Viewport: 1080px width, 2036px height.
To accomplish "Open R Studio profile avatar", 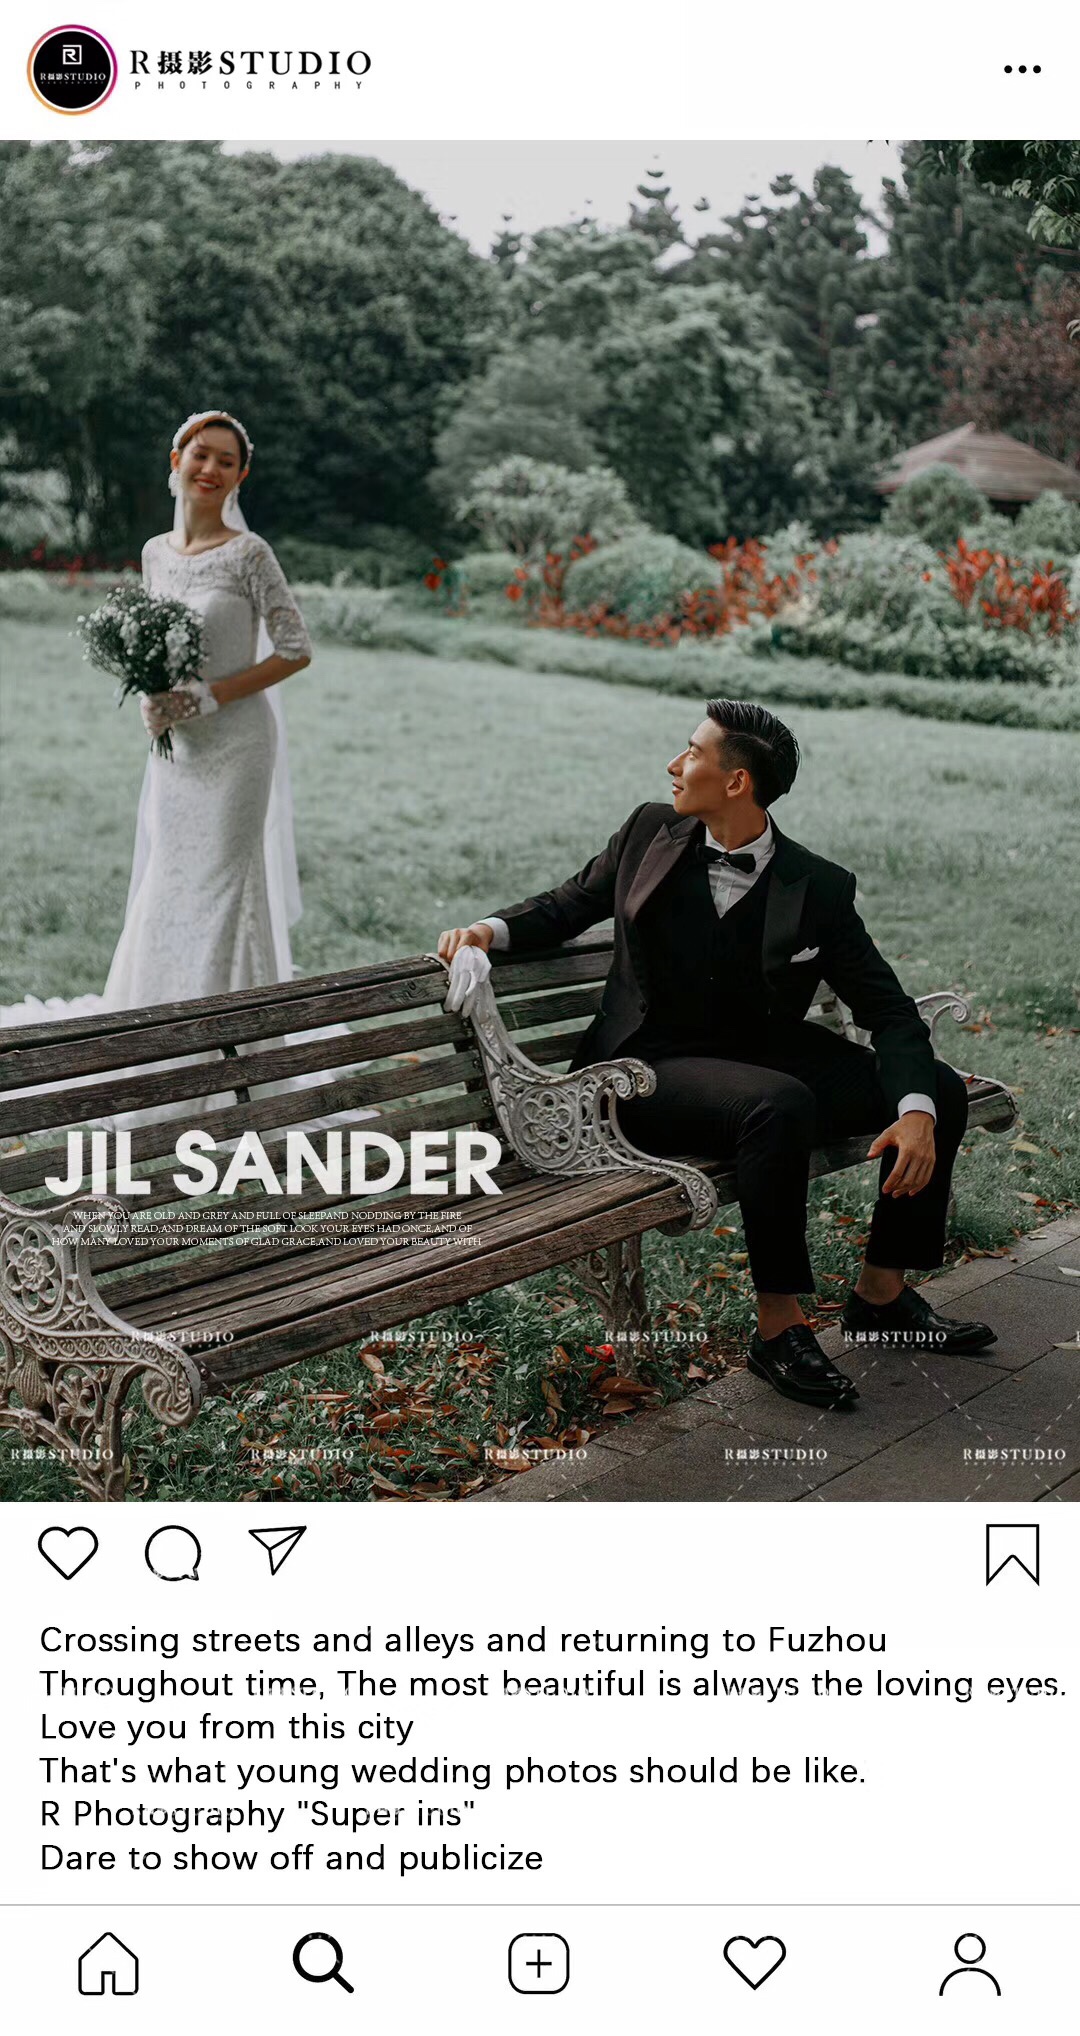I will tap(72, 70).
